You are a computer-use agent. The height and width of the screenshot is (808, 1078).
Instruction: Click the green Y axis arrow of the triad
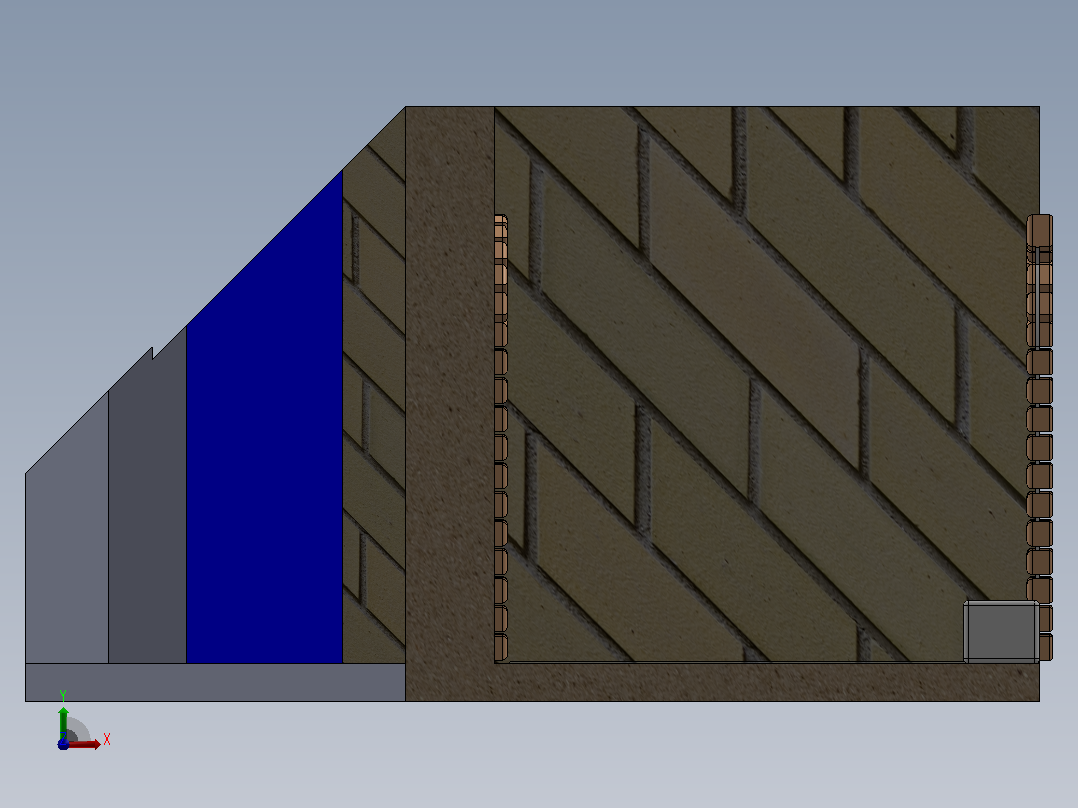pos(63,723)
